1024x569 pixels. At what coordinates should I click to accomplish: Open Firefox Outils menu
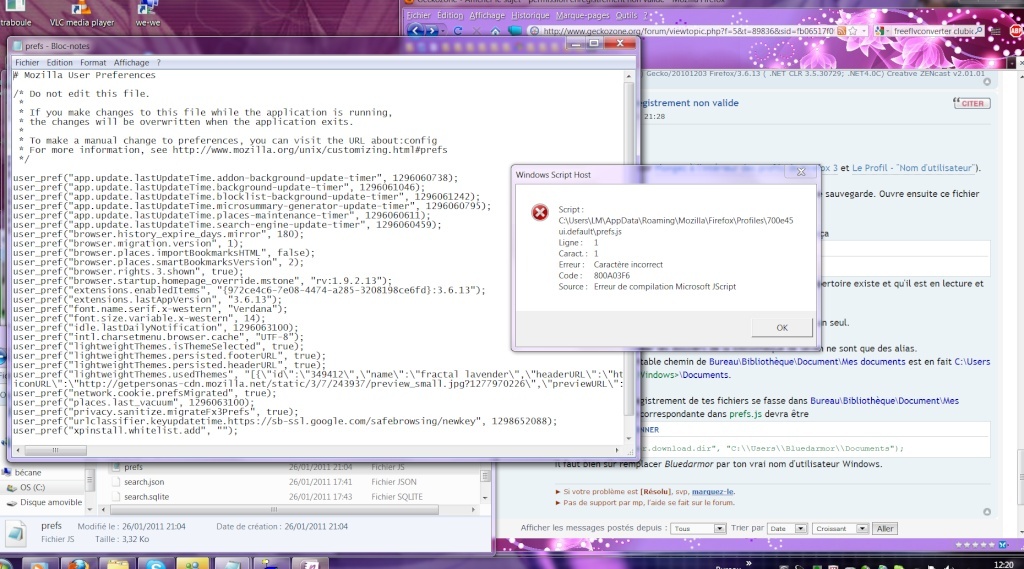(x=626, y=15)
